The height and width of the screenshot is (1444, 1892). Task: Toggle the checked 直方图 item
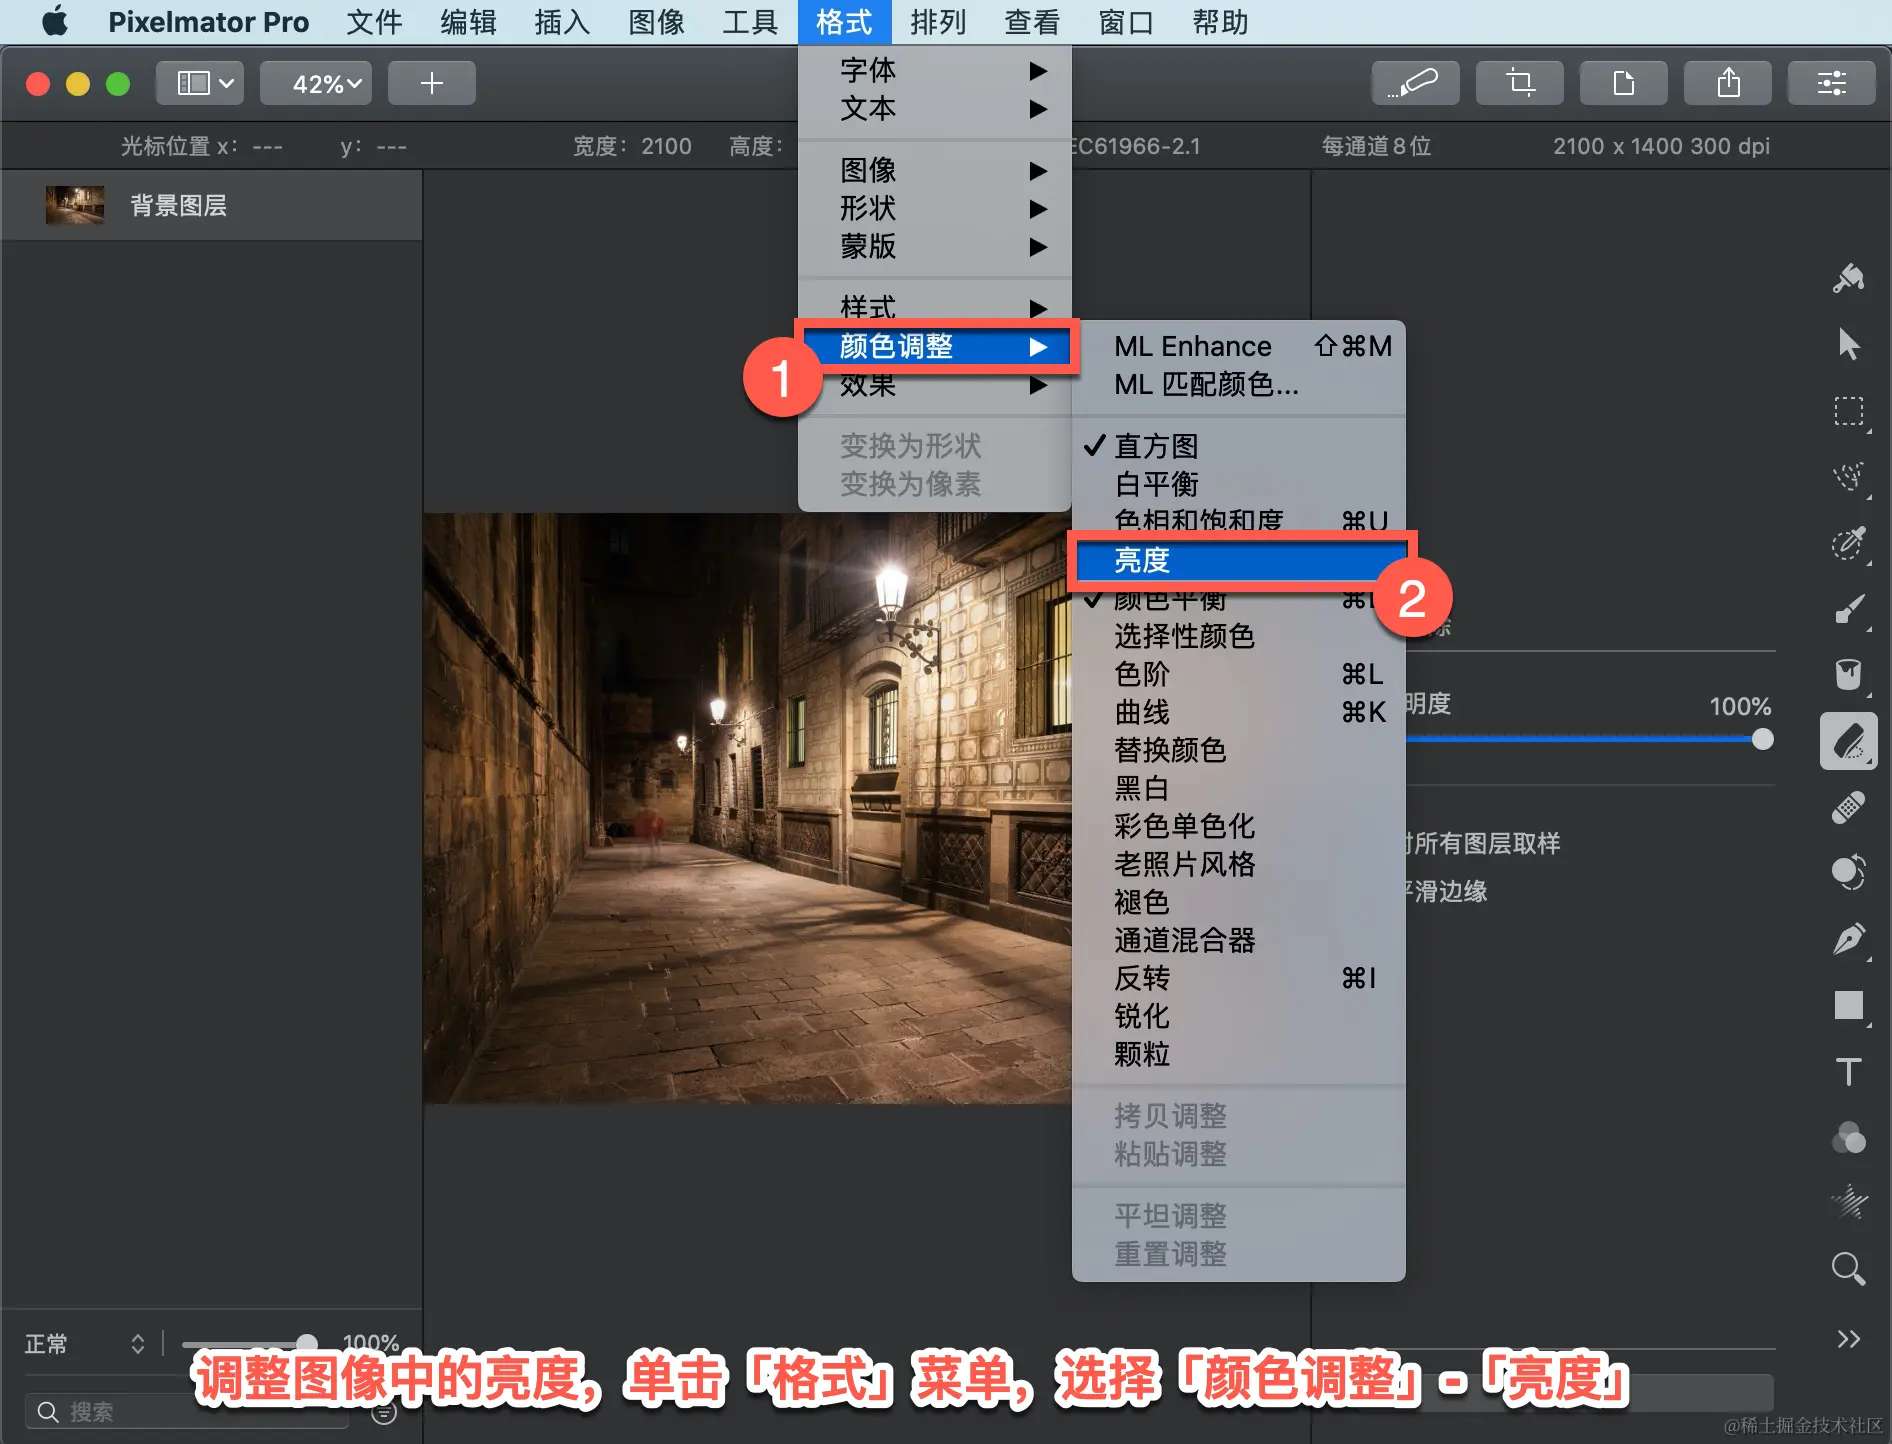[x=1238, y=446]
